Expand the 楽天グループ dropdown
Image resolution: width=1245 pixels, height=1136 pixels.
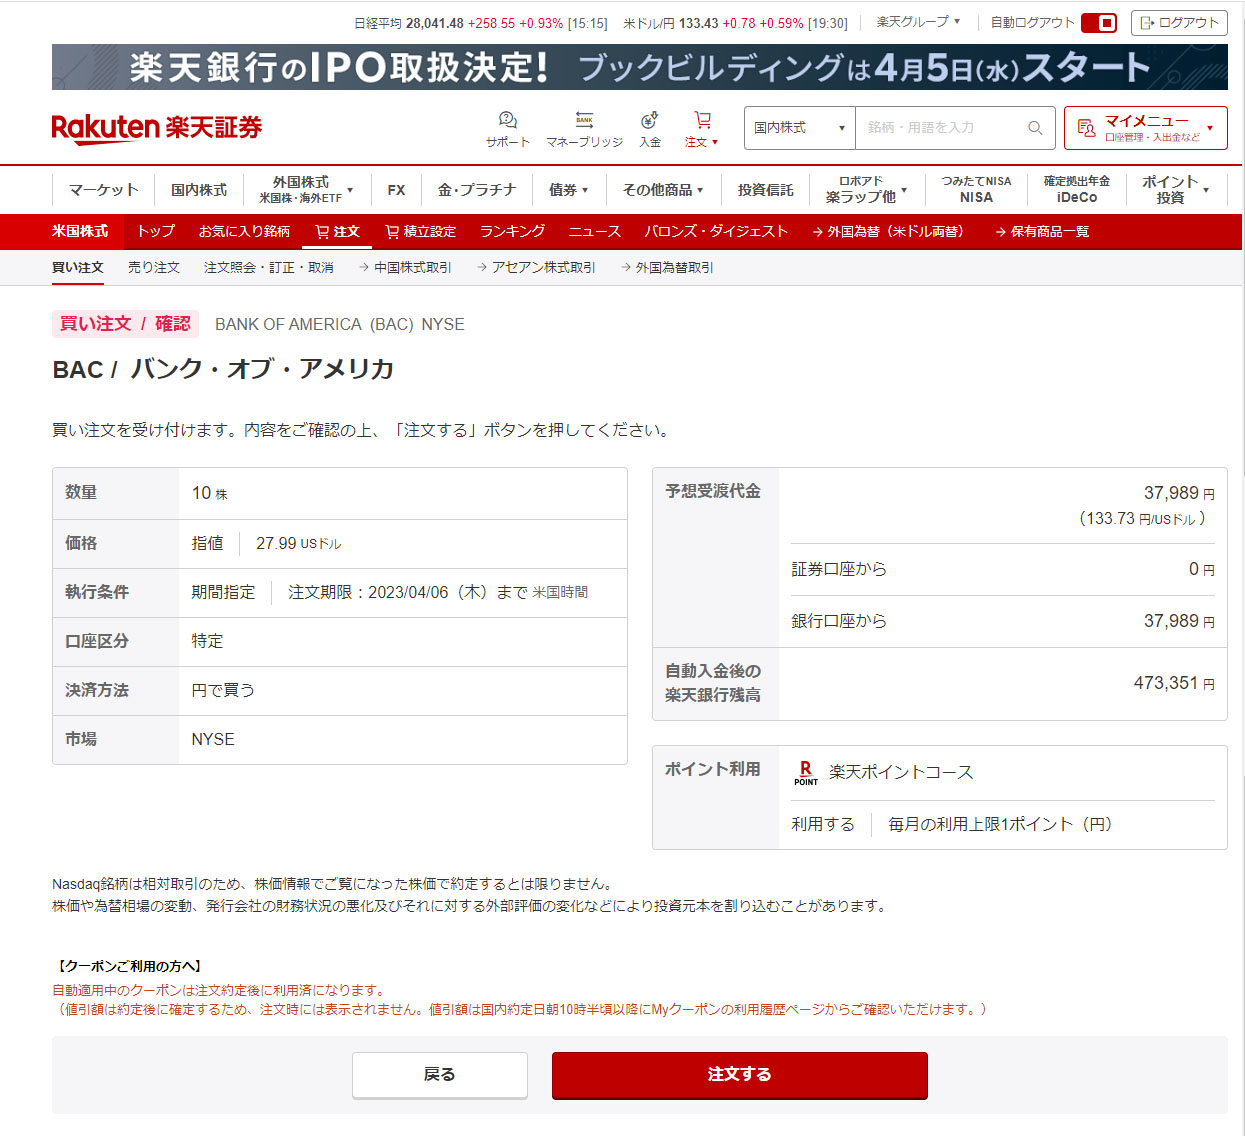pos(918,22)
